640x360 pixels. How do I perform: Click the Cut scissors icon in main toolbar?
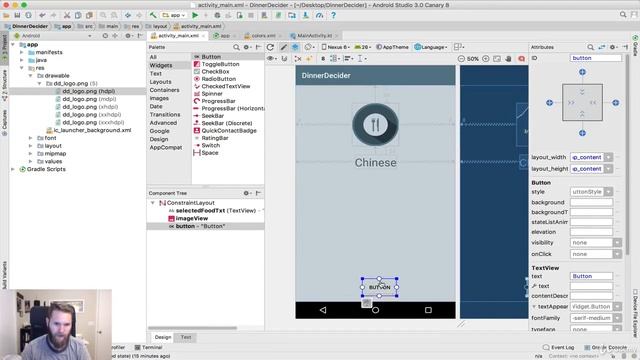point(67,15)
